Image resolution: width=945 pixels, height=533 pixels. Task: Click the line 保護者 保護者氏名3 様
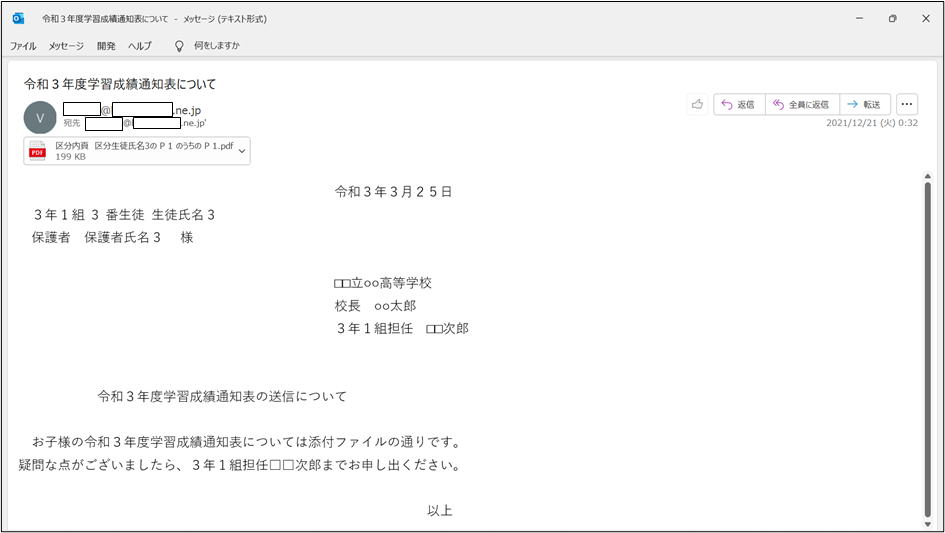click(113, 238)
